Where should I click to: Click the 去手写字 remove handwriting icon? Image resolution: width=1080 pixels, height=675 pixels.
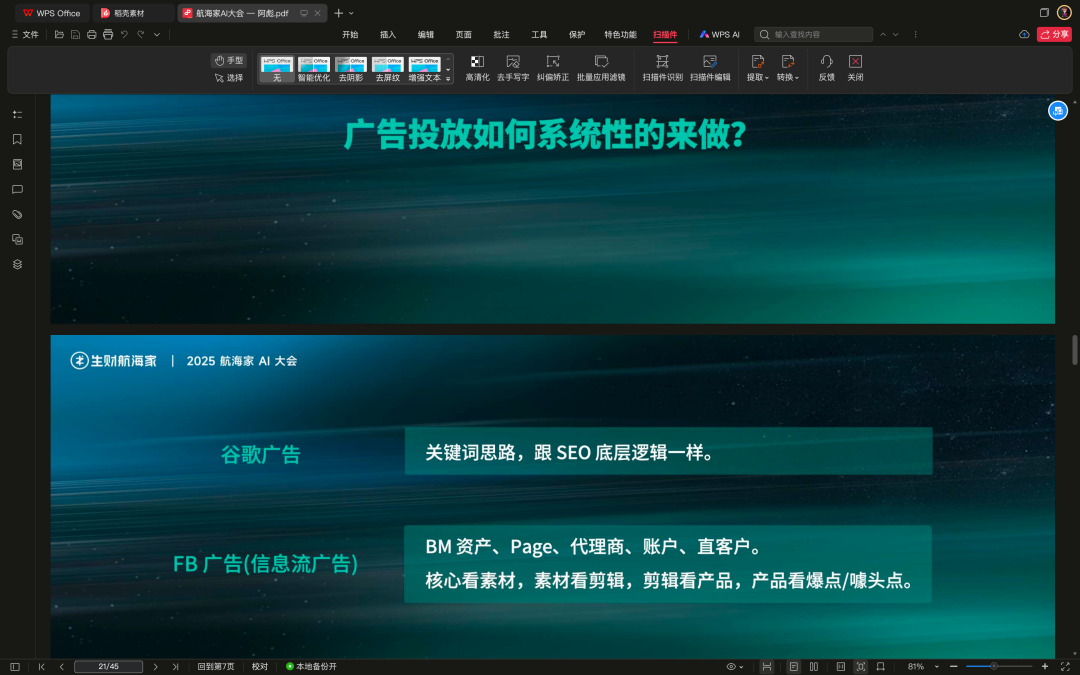513,69
